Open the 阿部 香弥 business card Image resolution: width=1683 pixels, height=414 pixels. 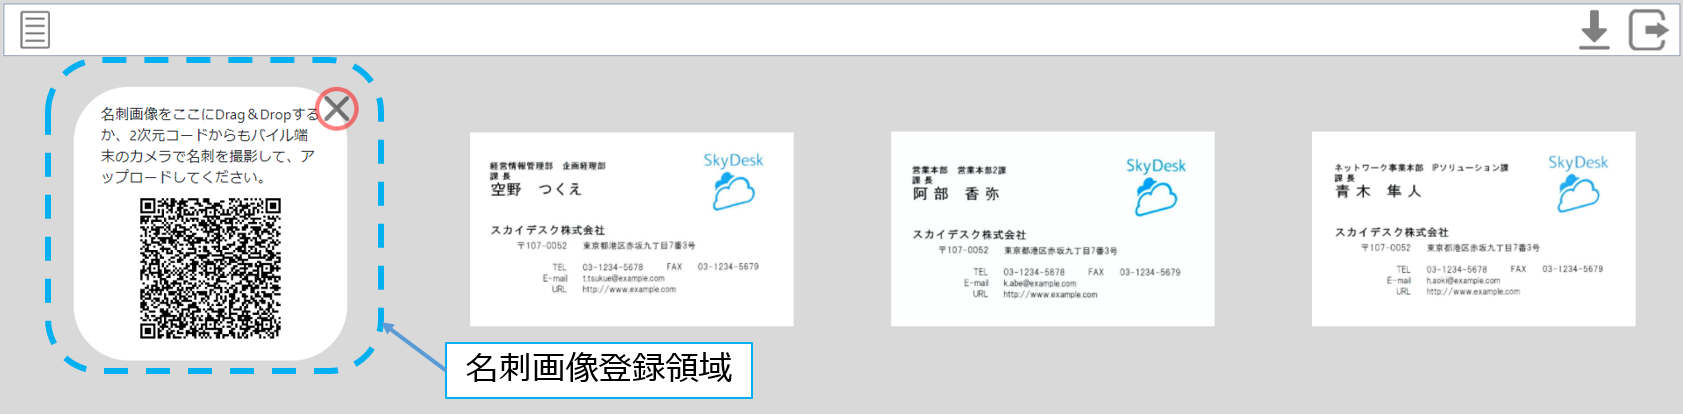(1053, 229)
